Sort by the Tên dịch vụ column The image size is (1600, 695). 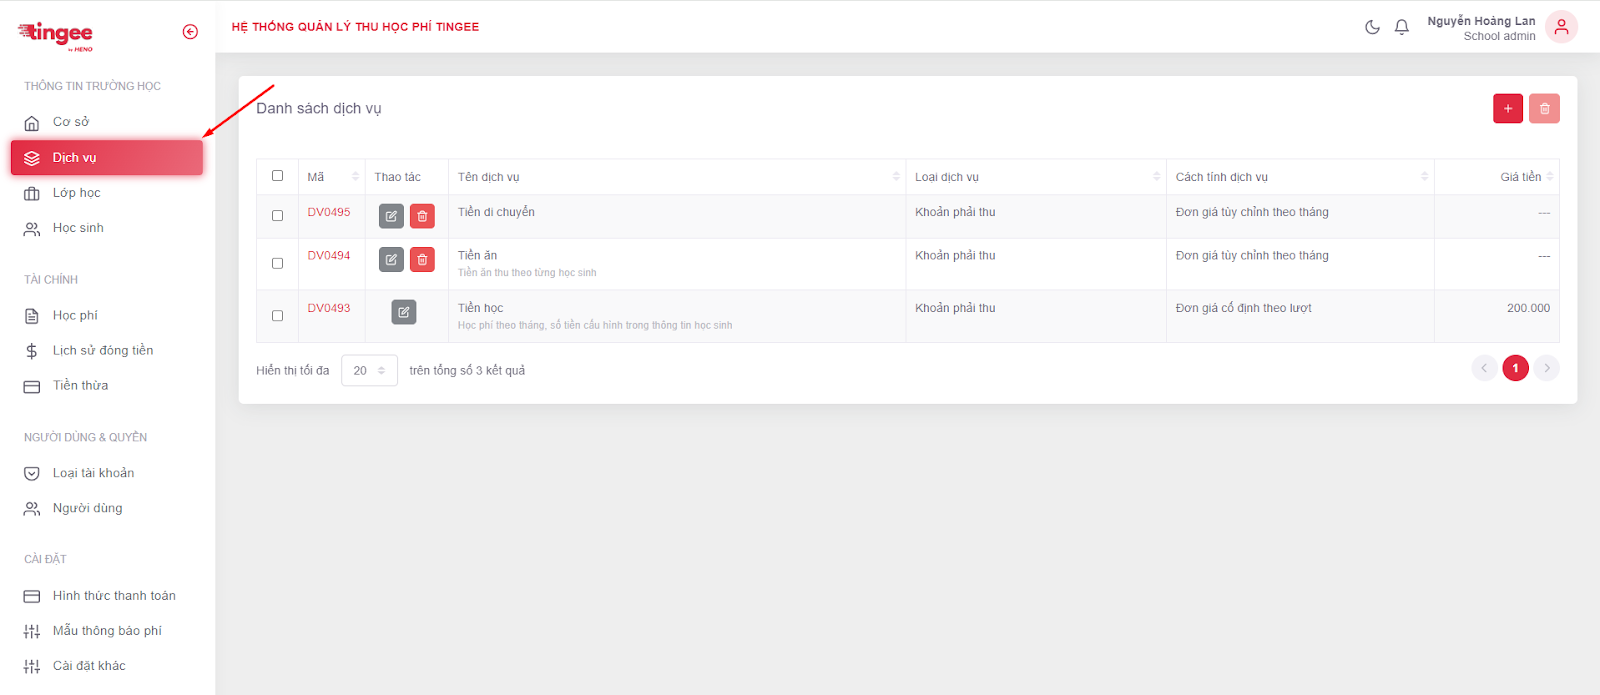pyautogui.click(x=896, y=177)
